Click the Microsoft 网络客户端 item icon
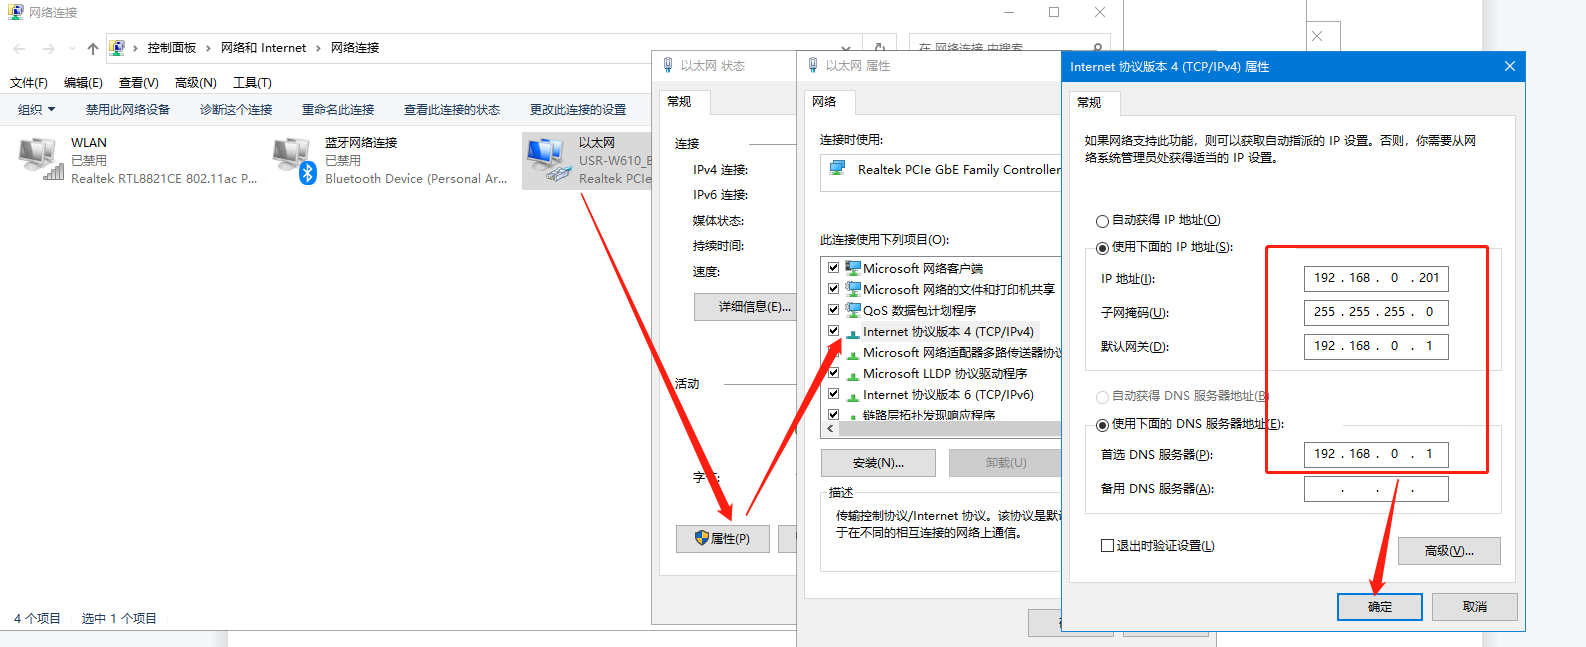Screen dimensions: 1586x647 (853, 268)
